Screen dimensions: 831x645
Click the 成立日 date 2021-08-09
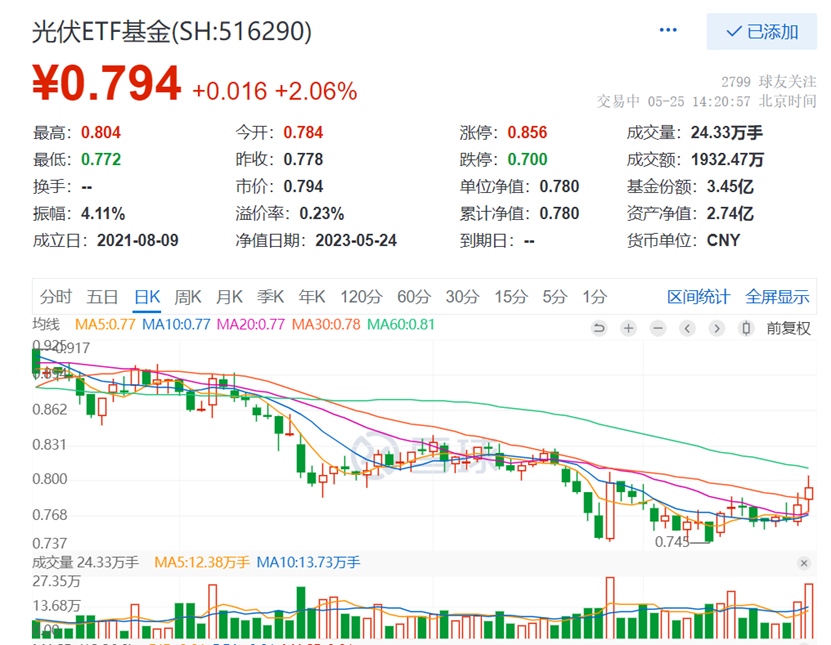click(x=138, y=241)
